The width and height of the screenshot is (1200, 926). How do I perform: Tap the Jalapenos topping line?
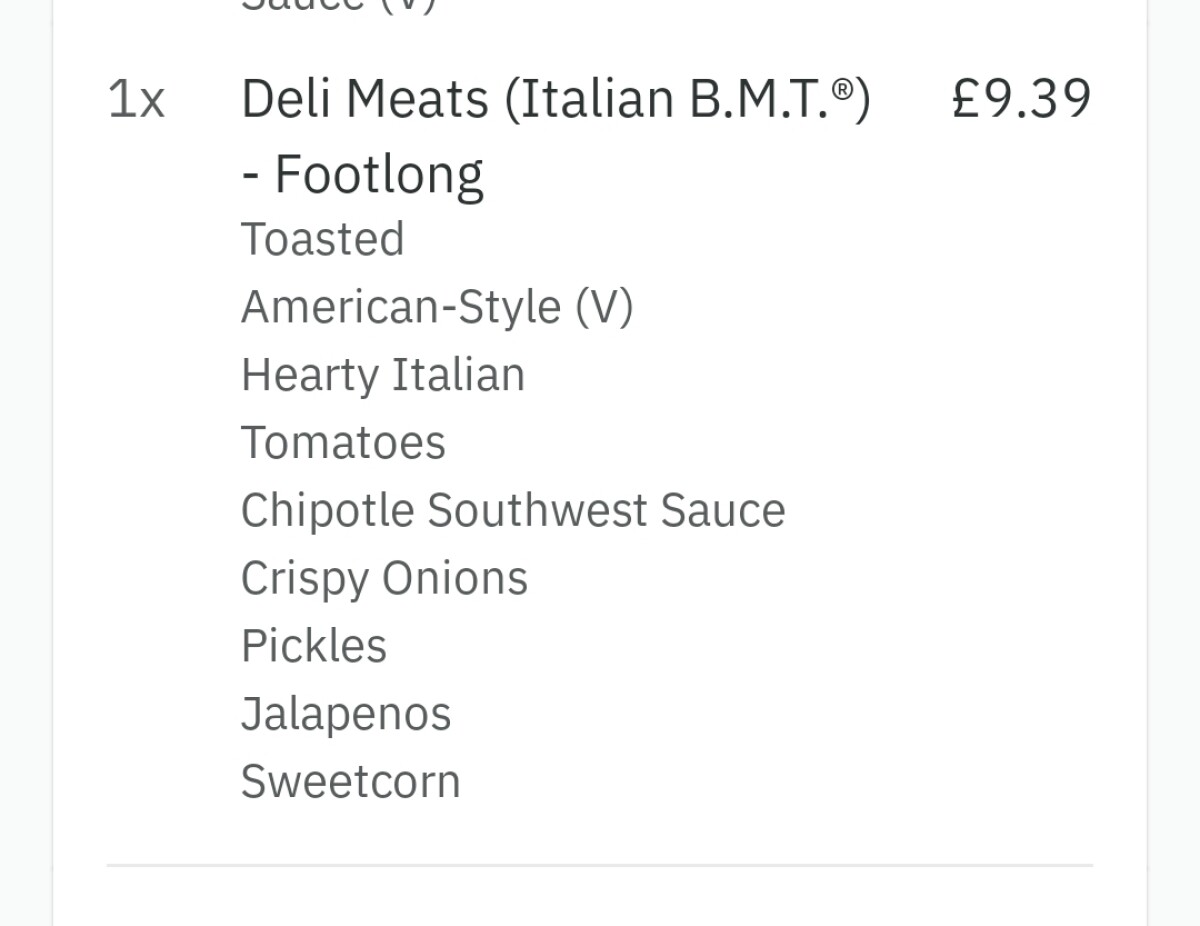click(346, 715)
